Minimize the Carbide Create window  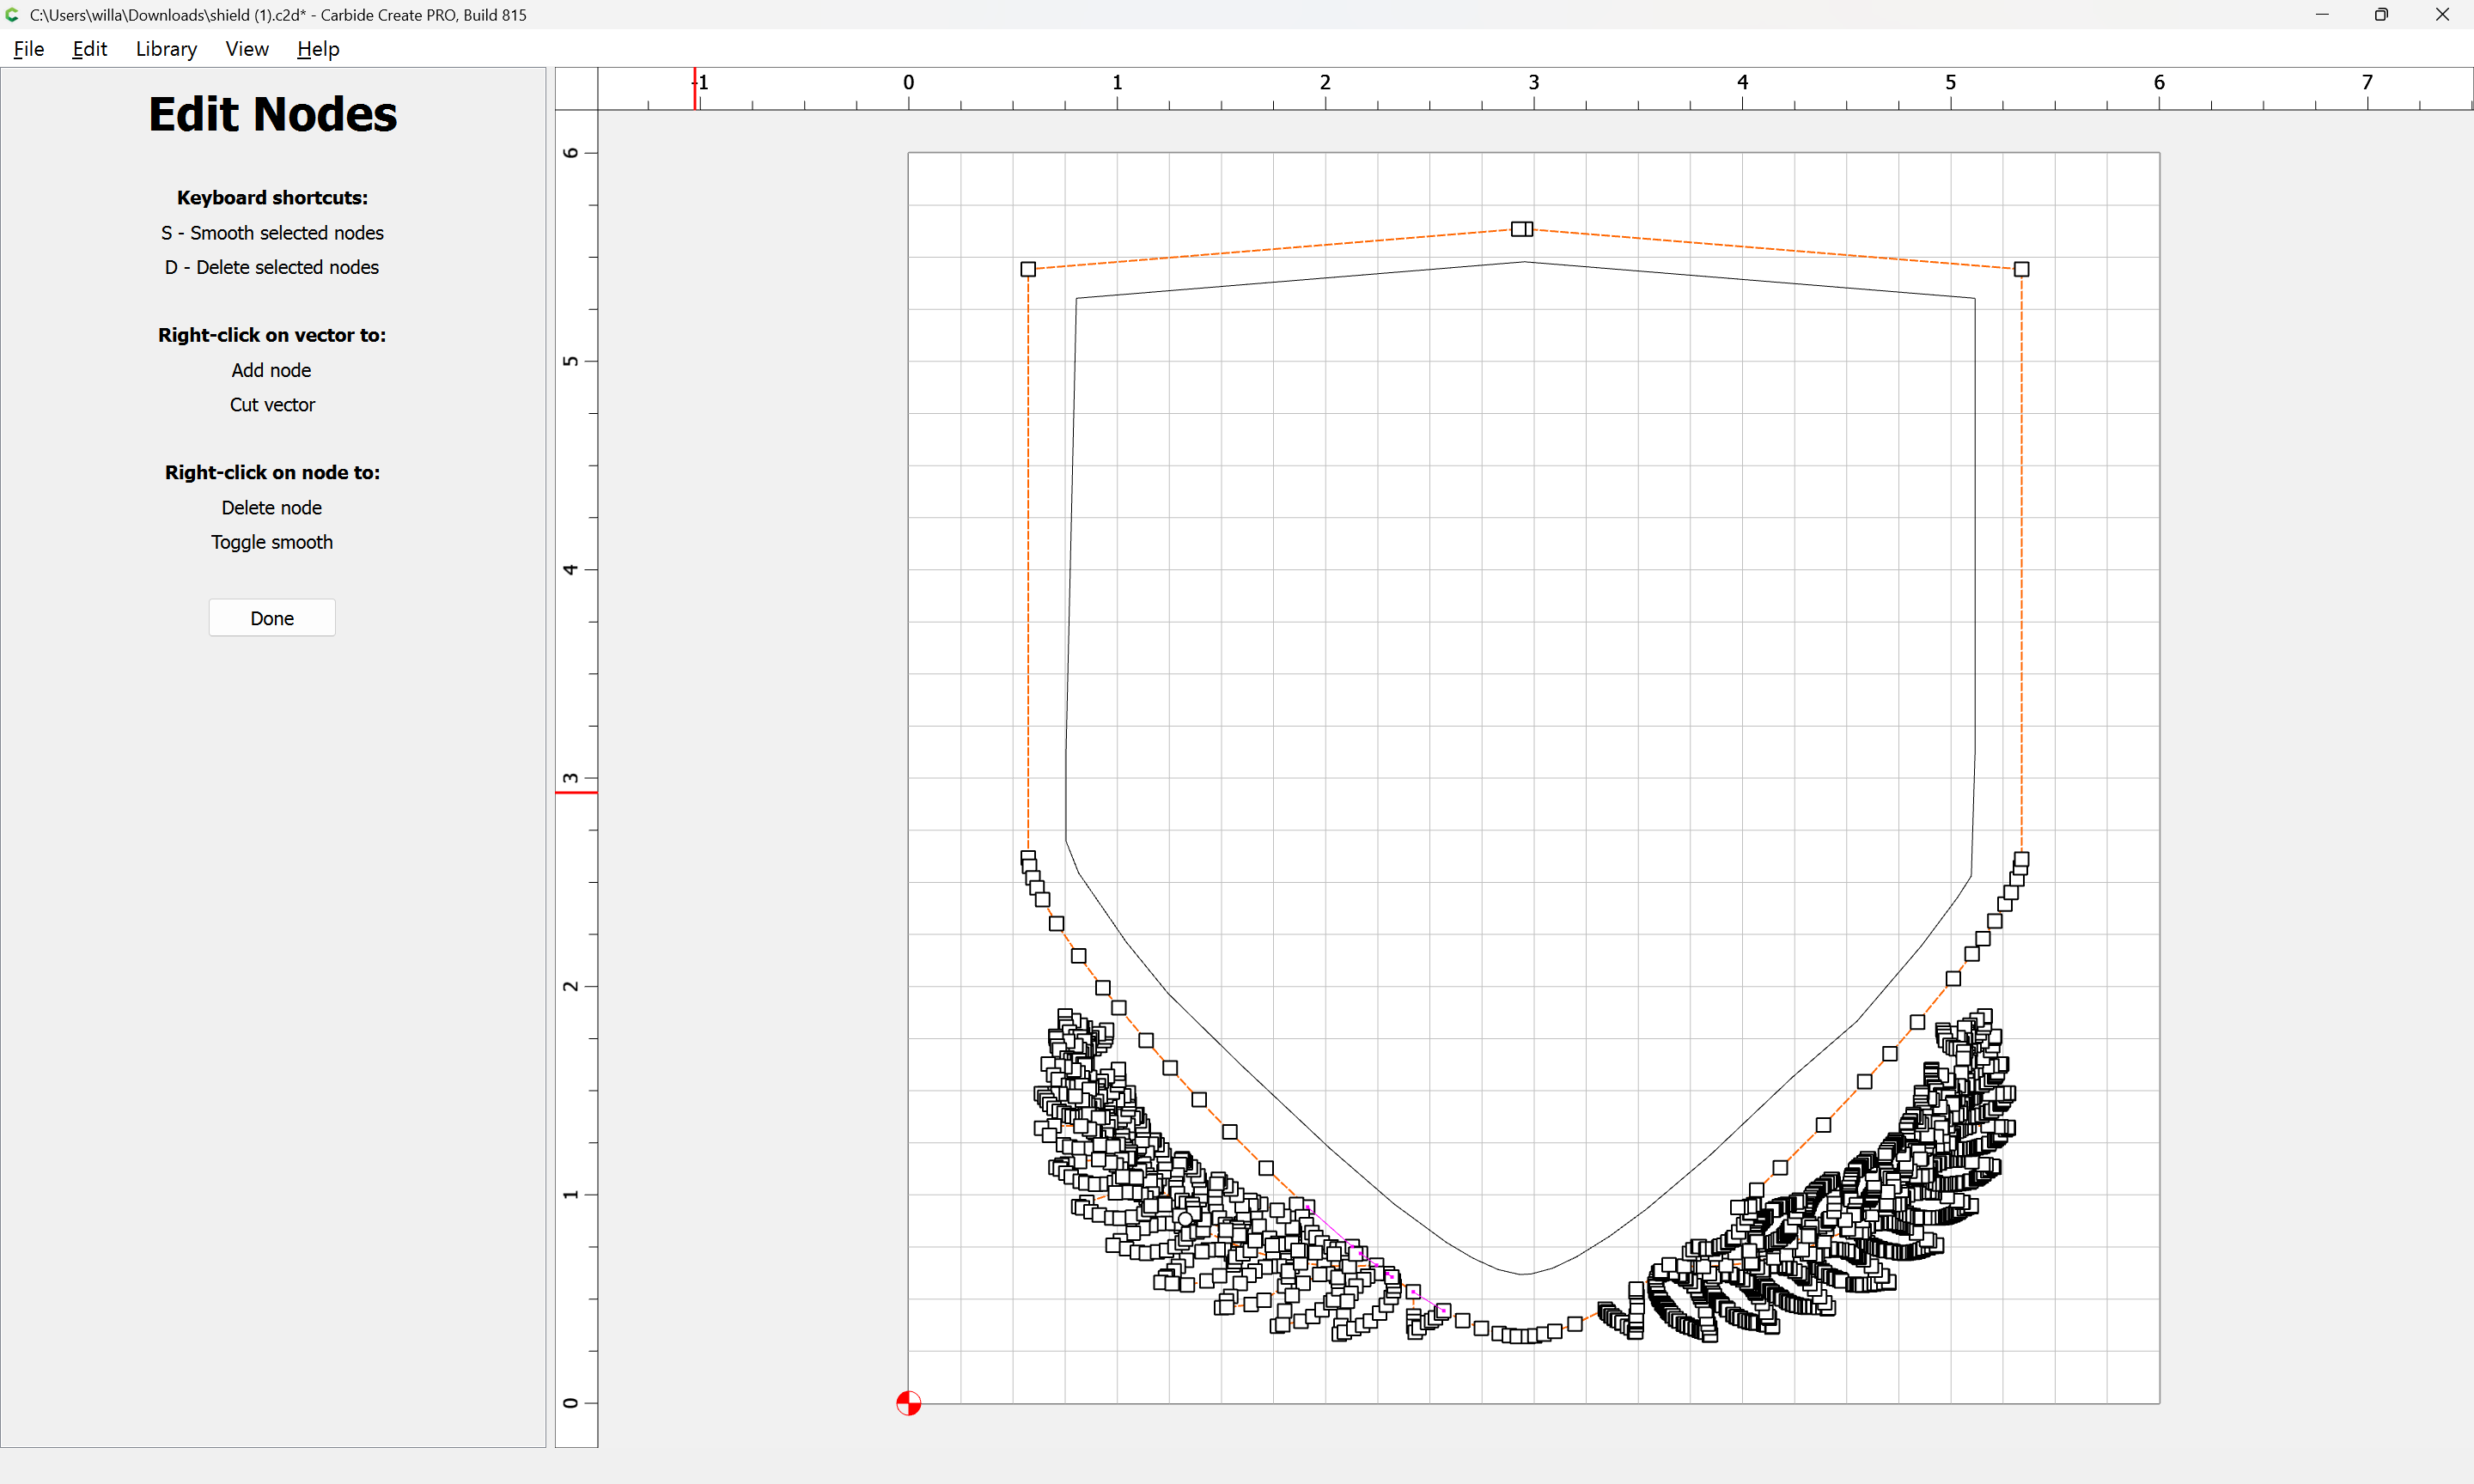2322,14
